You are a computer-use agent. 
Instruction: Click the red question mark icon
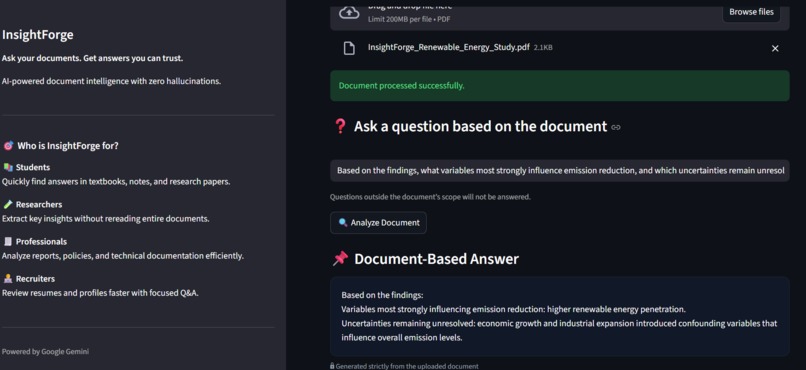point(340,126)
